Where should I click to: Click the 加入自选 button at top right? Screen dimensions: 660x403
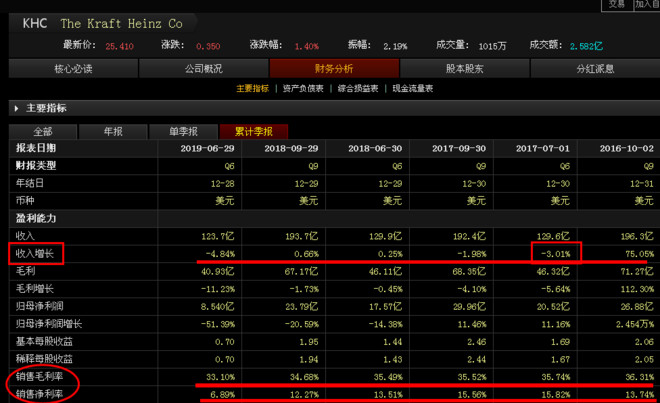[x=647, y=5]
